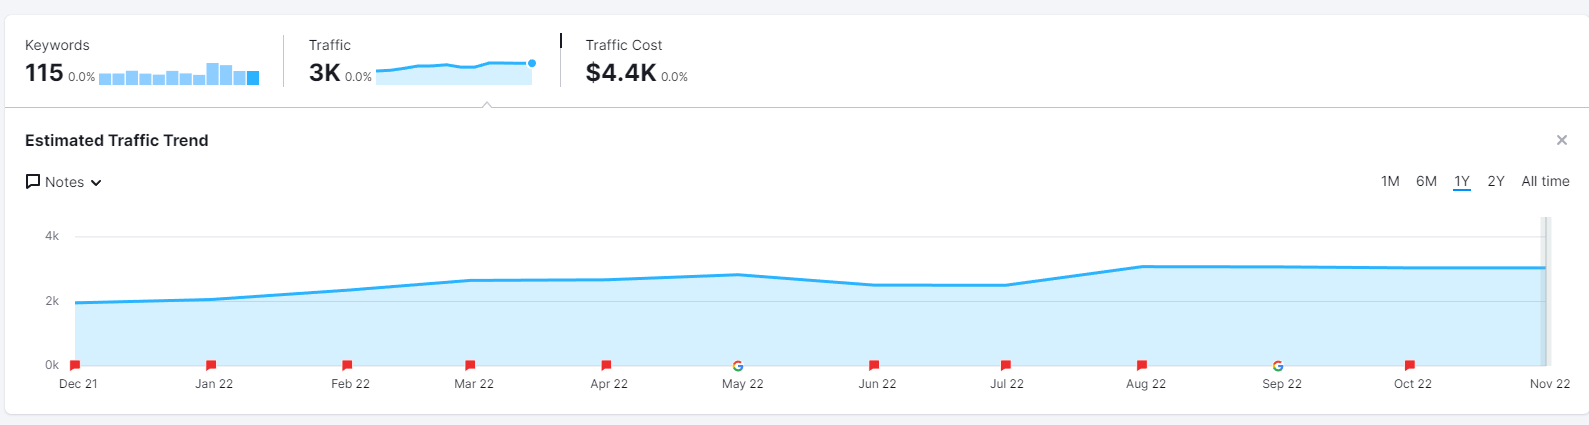The image size is (1589, 425).
Task: Expand the Notes dropdown
Action: (x=64, y=182)
